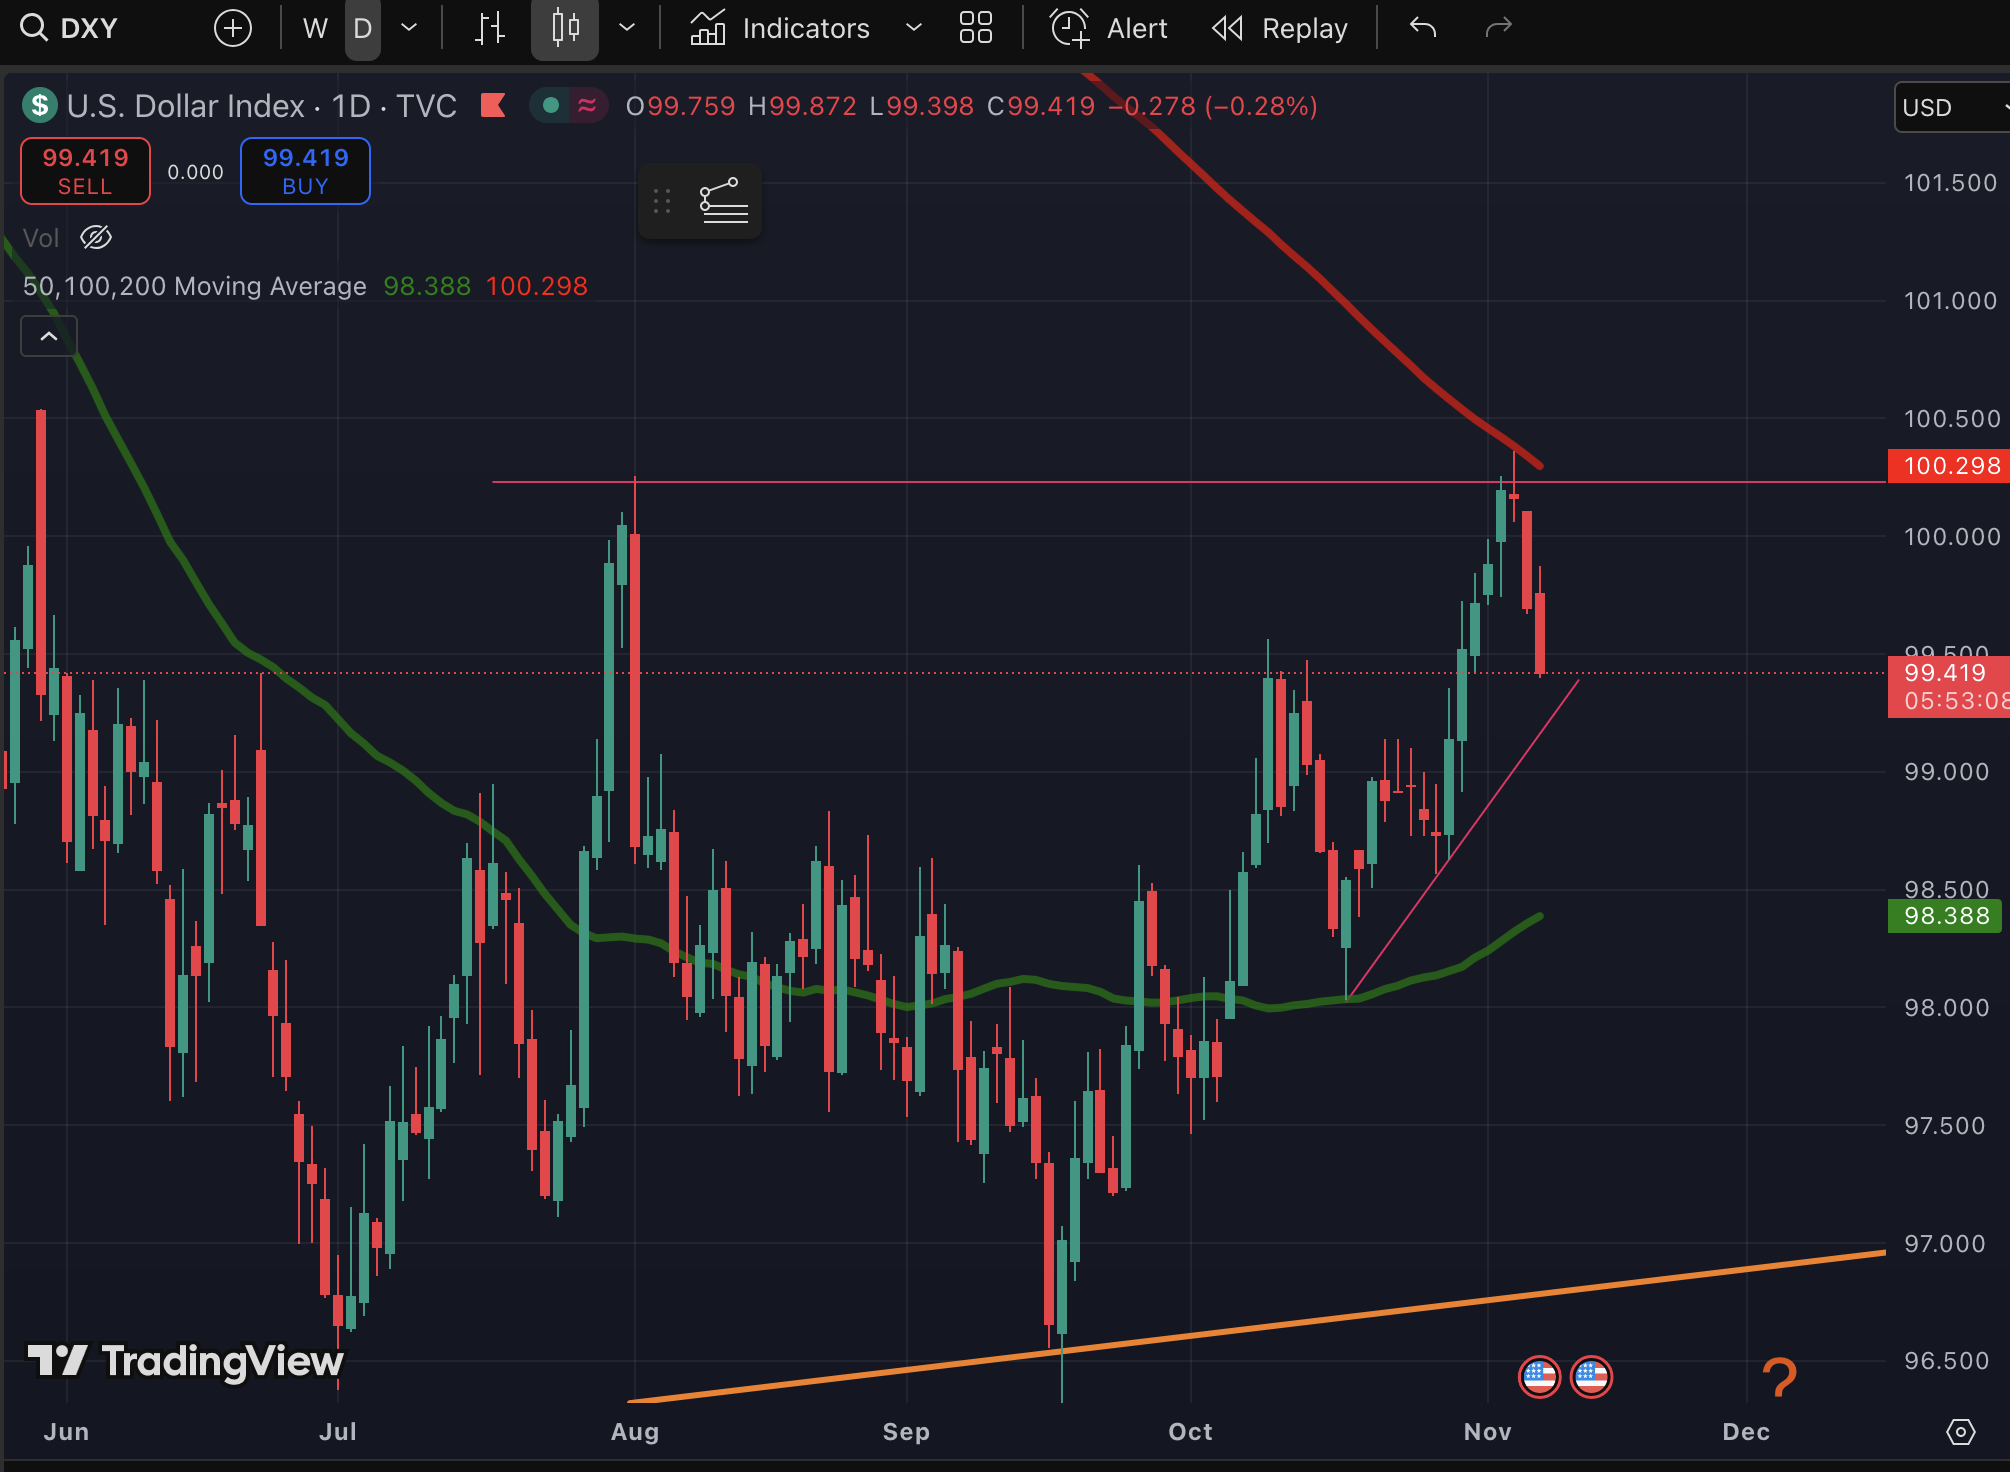Click the DXY symbol search icon
The width and height of the screenshot is (2010, 1472).
click(34, 27)
